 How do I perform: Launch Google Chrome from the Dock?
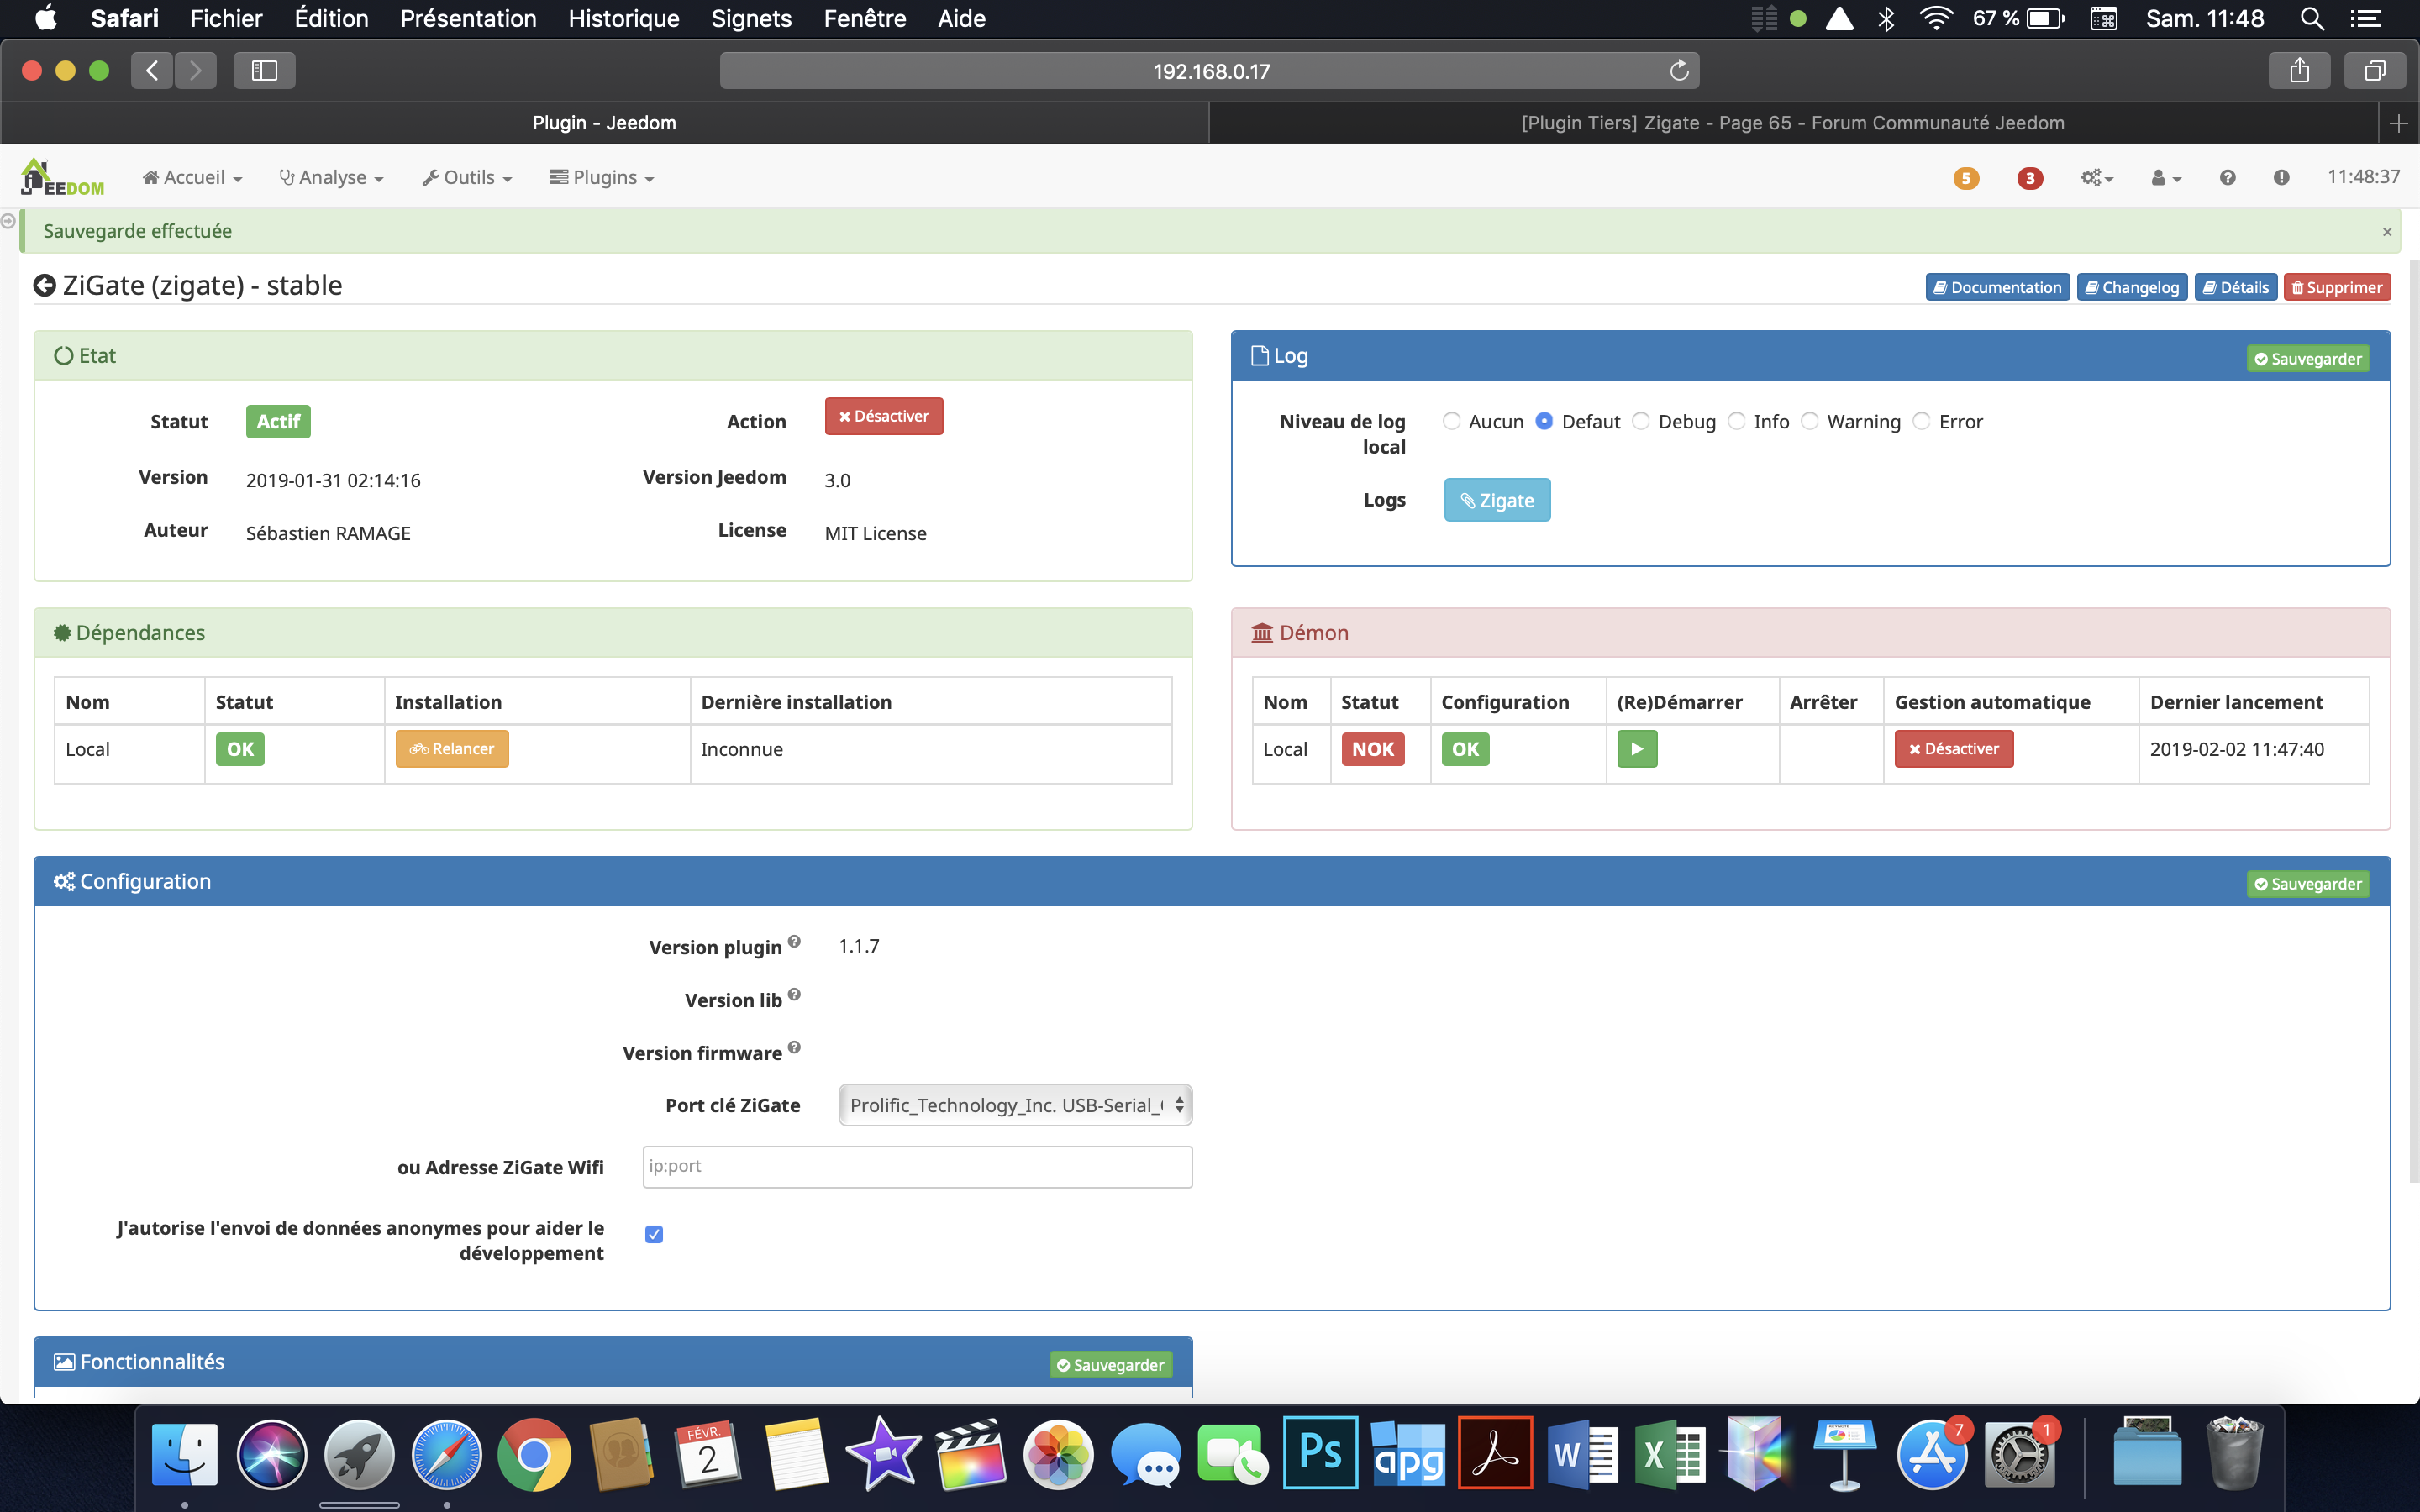[x=533, y=1454]
